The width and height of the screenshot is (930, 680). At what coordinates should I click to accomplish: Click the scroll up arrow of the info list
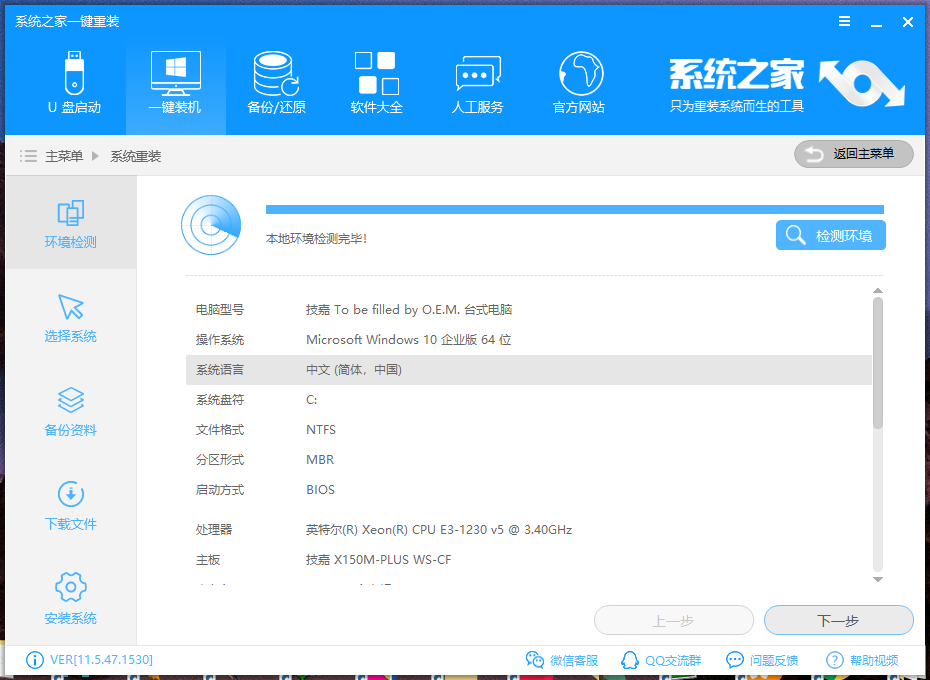tap(878, 291)
